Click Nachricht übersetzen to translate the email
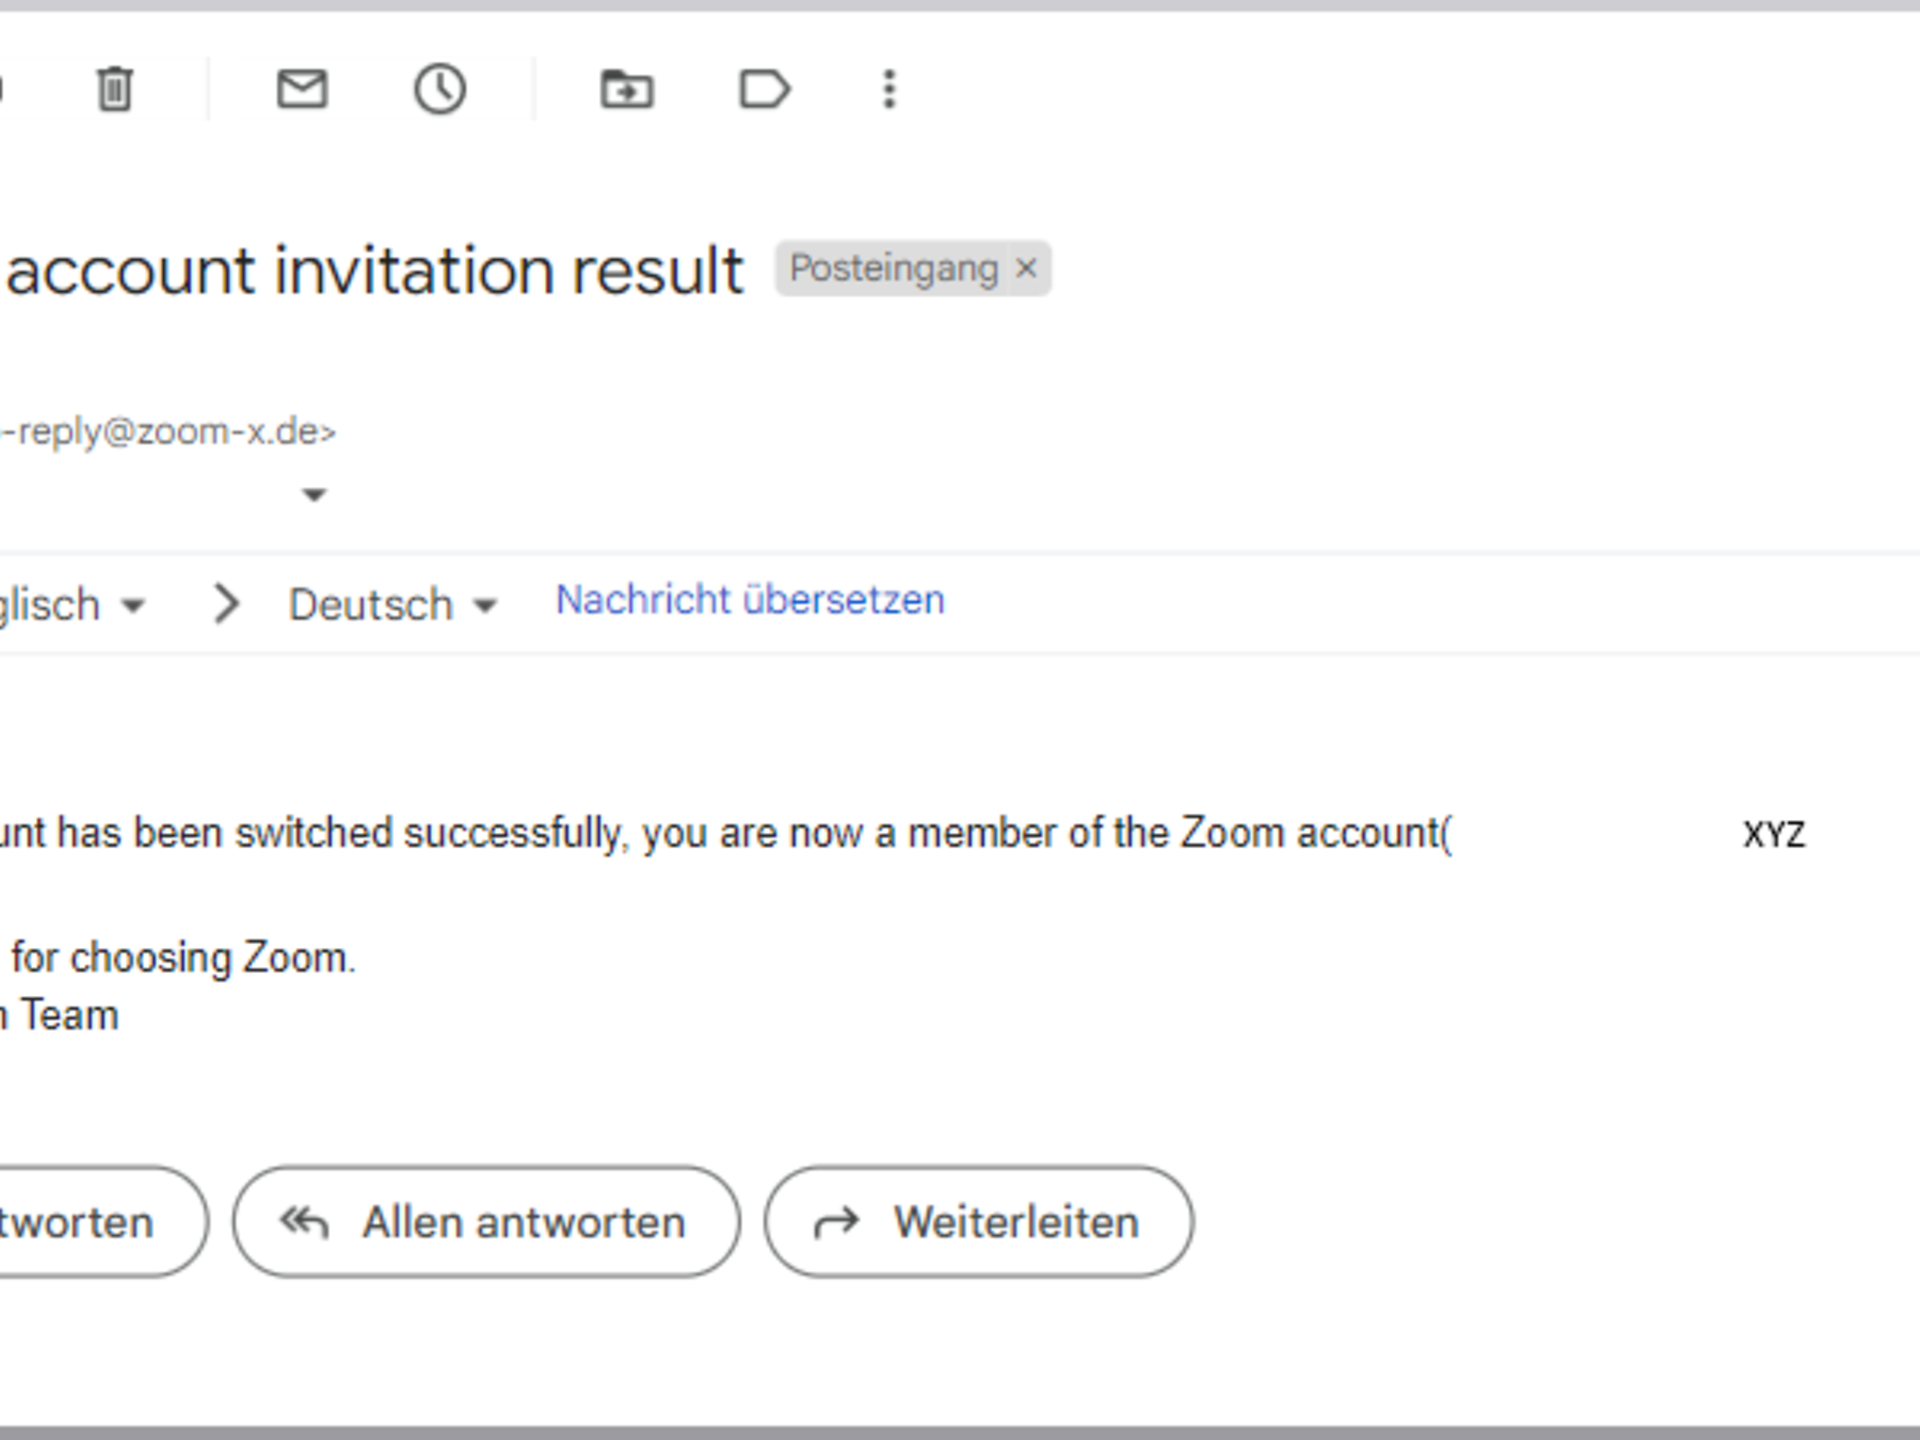This screenshot has height=1440, width=1920. pyautogui.click(x=748, y=599)
